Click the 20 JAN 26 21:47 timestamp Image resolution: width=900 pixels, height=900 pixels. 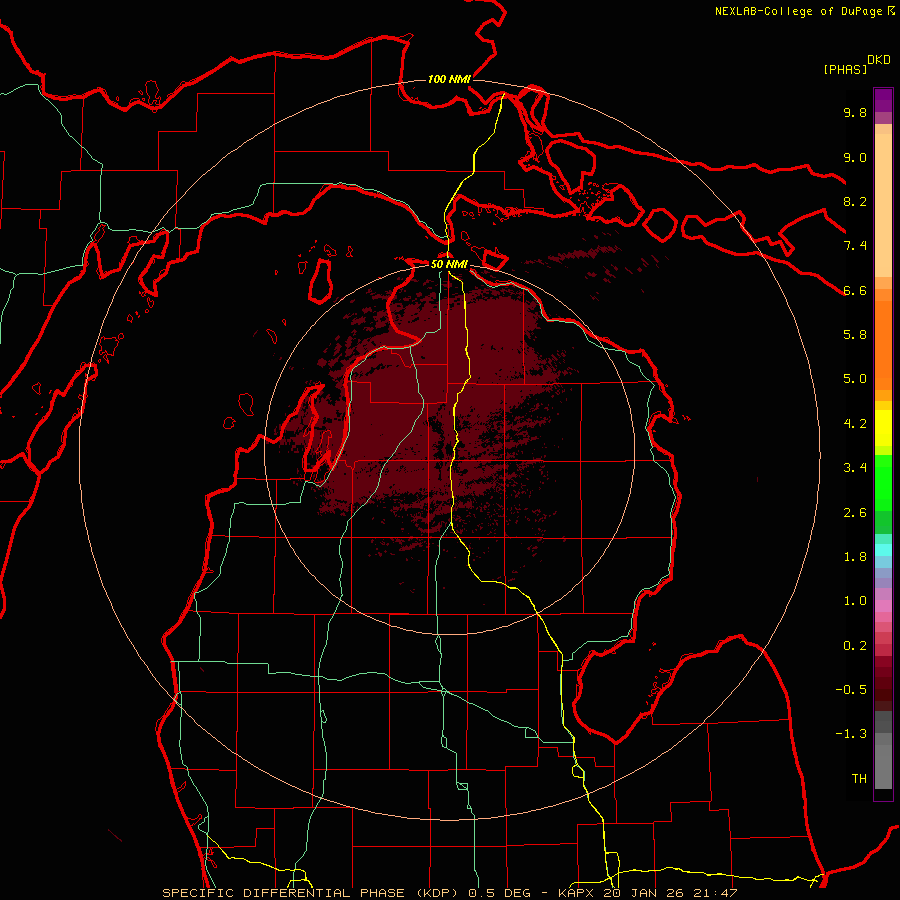[670, 893]
